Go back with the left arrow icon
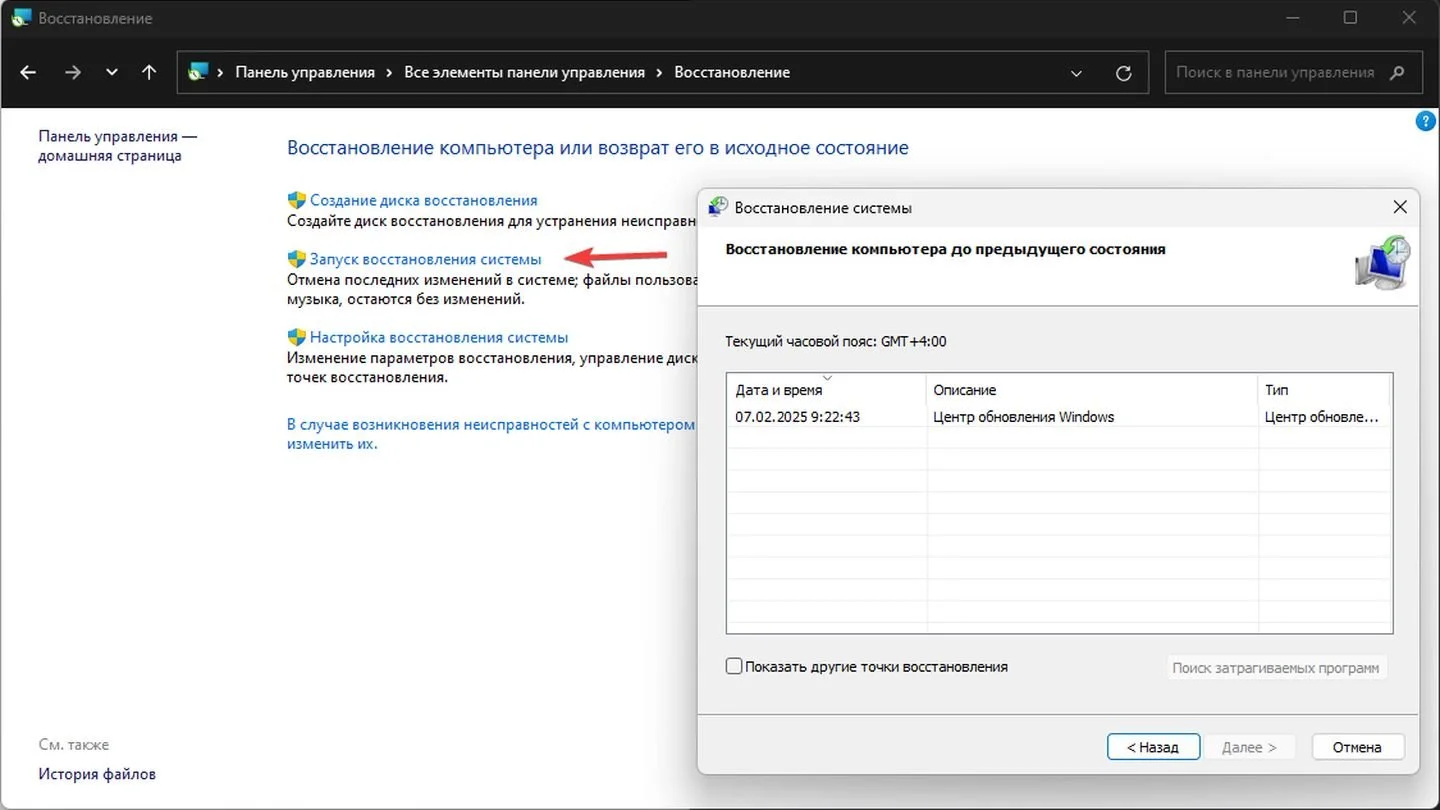 28,72
